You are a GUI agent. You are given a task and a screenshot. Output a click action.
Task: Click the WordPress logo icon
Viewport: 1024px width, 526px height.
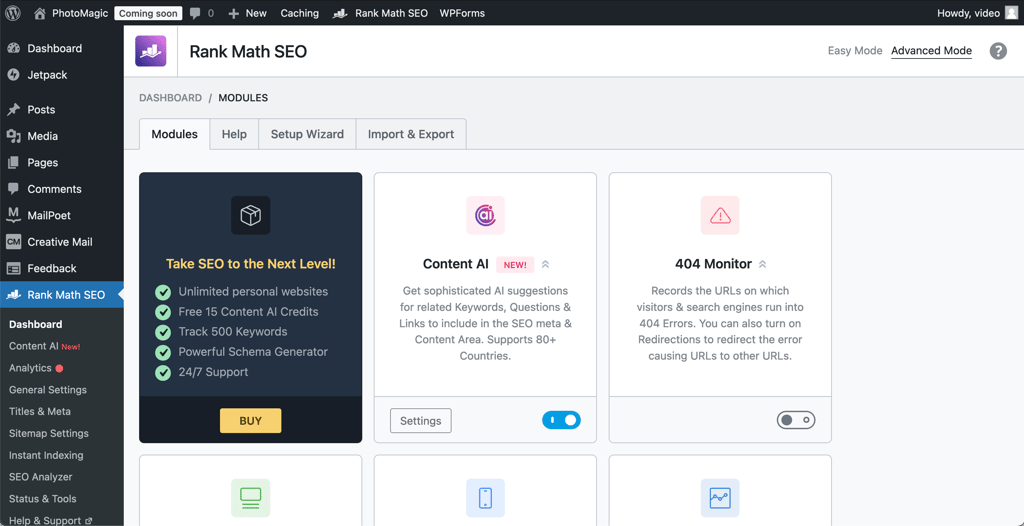(13, 12)
